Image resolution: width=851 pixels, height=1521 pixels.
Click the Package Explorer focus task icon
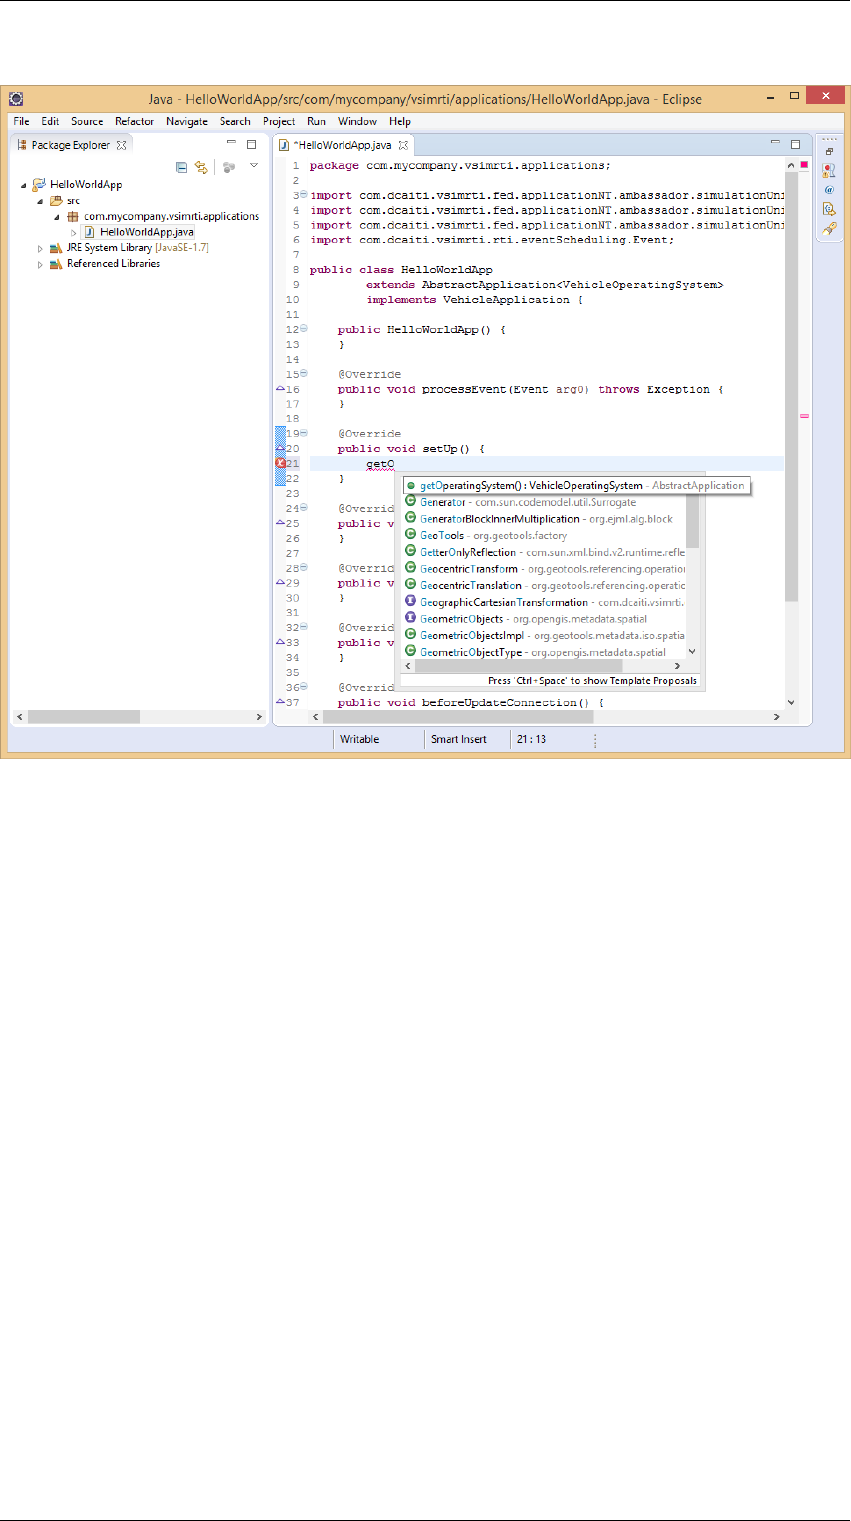pos(229,167)
